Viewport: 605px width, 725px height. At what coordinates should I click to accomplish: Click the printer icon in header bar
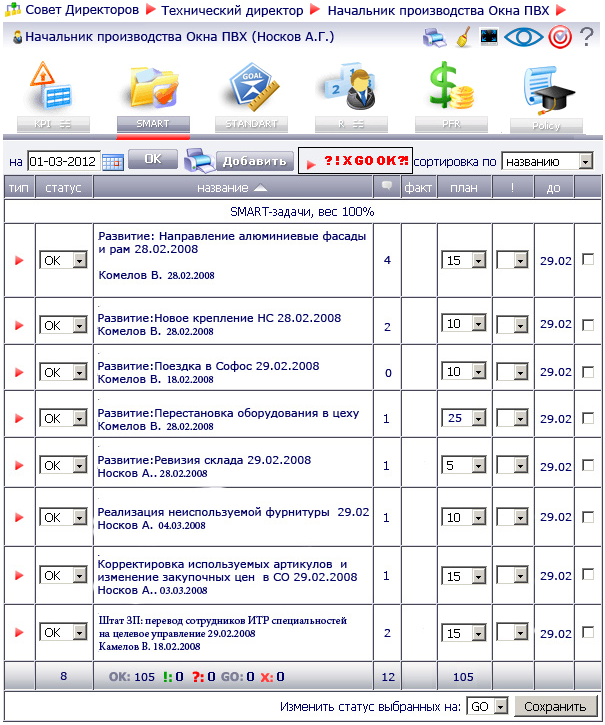(x=434, y=37)
